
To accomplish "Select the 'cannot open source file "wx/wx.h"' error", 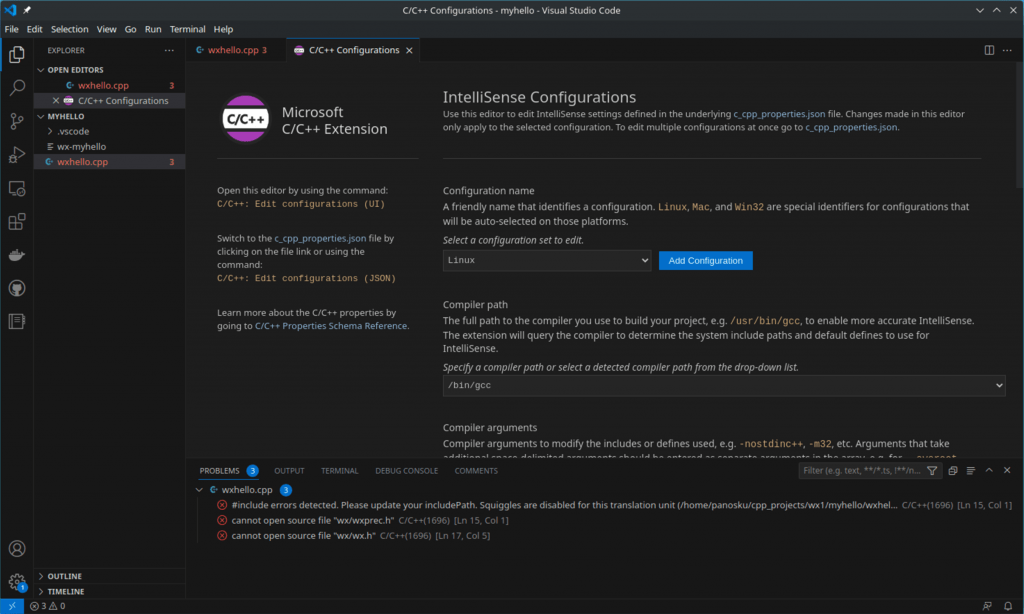I will point(604,536).
